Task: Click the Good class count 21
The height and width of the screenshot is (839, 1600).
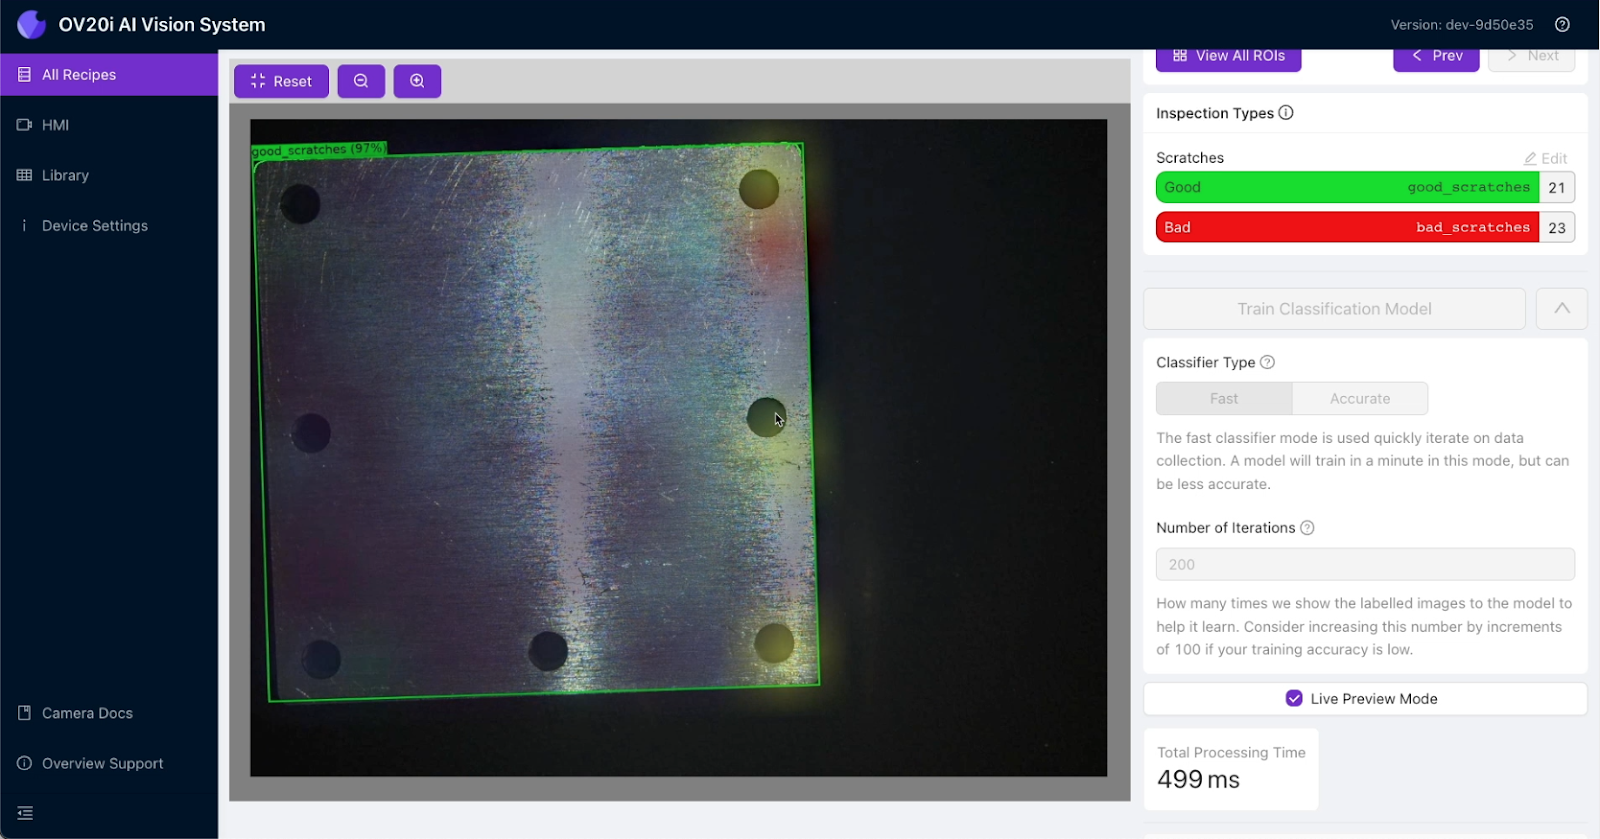Action: point(1557,187)
